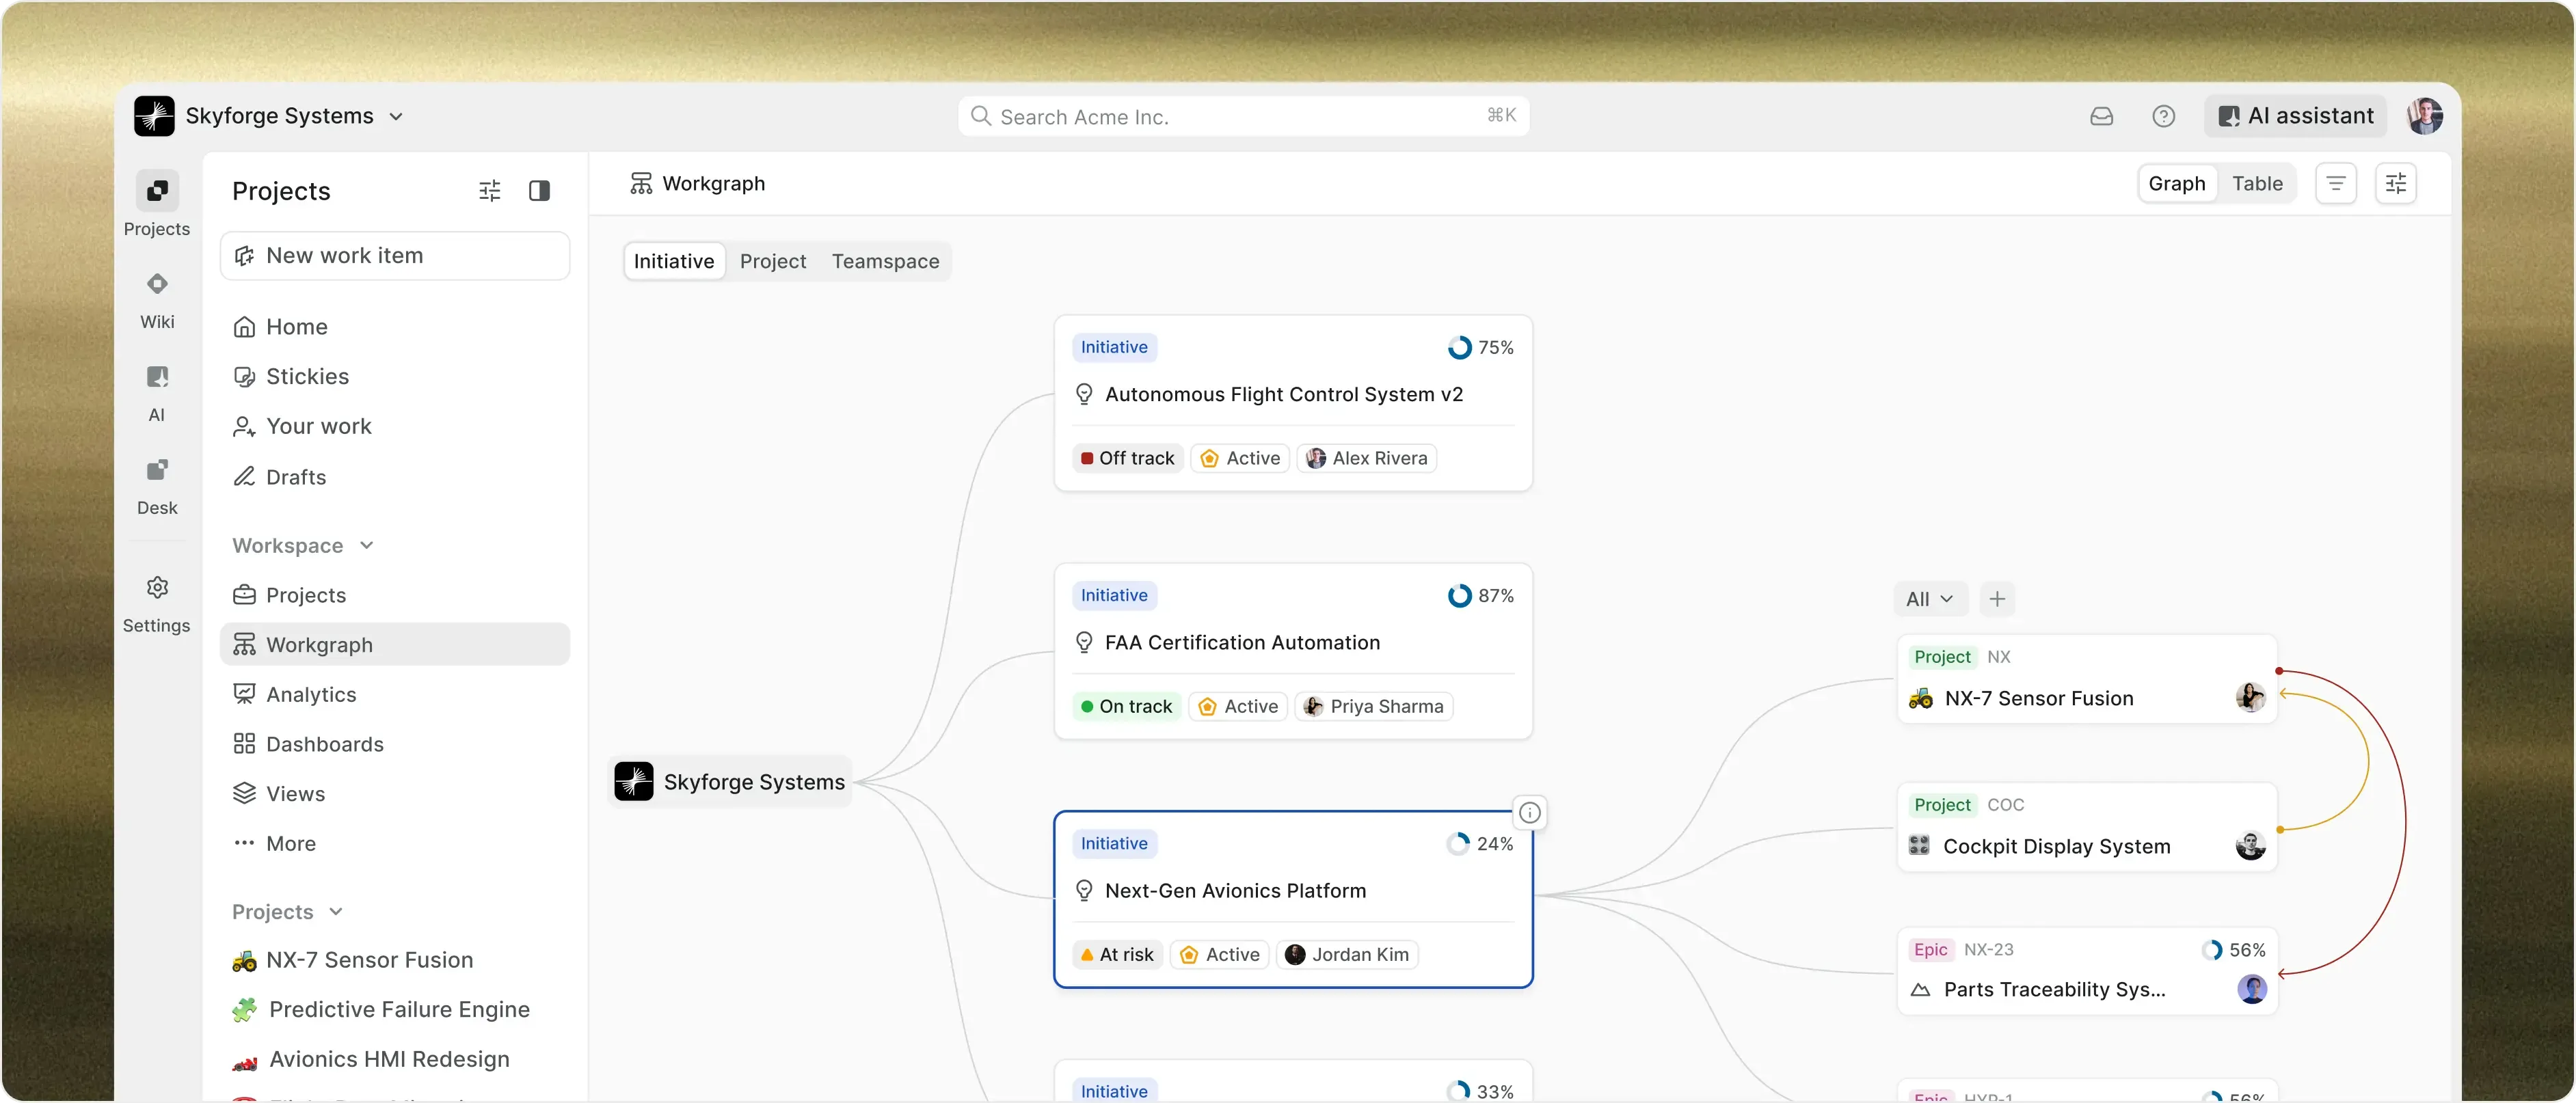Image resolution: width=2576 pixels, height=1103 pixels.
Task: Open the Projects rail icon
Action: pyautogui.click(x=157, y=191)
